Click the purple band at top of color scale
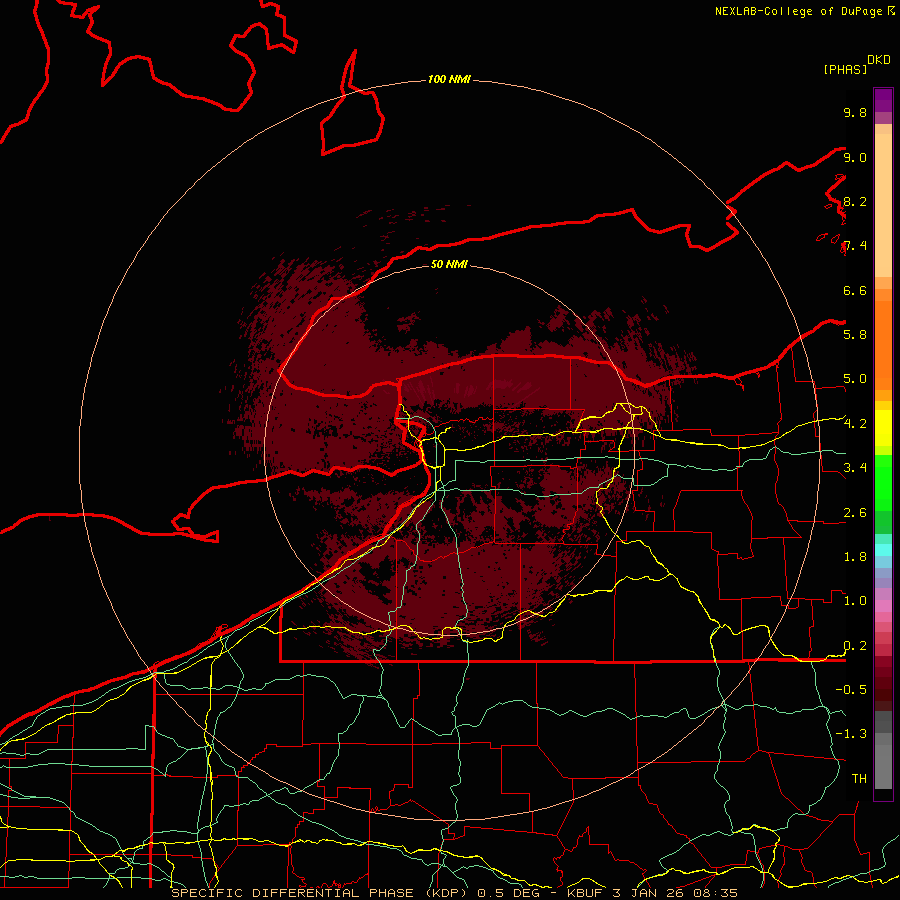900x900 pixels. [883, 100]
